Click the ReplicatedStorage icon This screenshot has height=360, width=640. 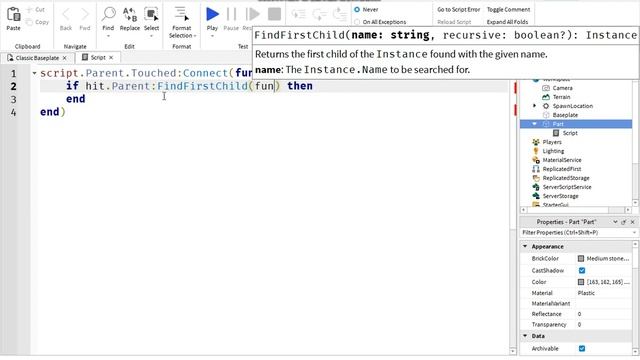(536, 178)
